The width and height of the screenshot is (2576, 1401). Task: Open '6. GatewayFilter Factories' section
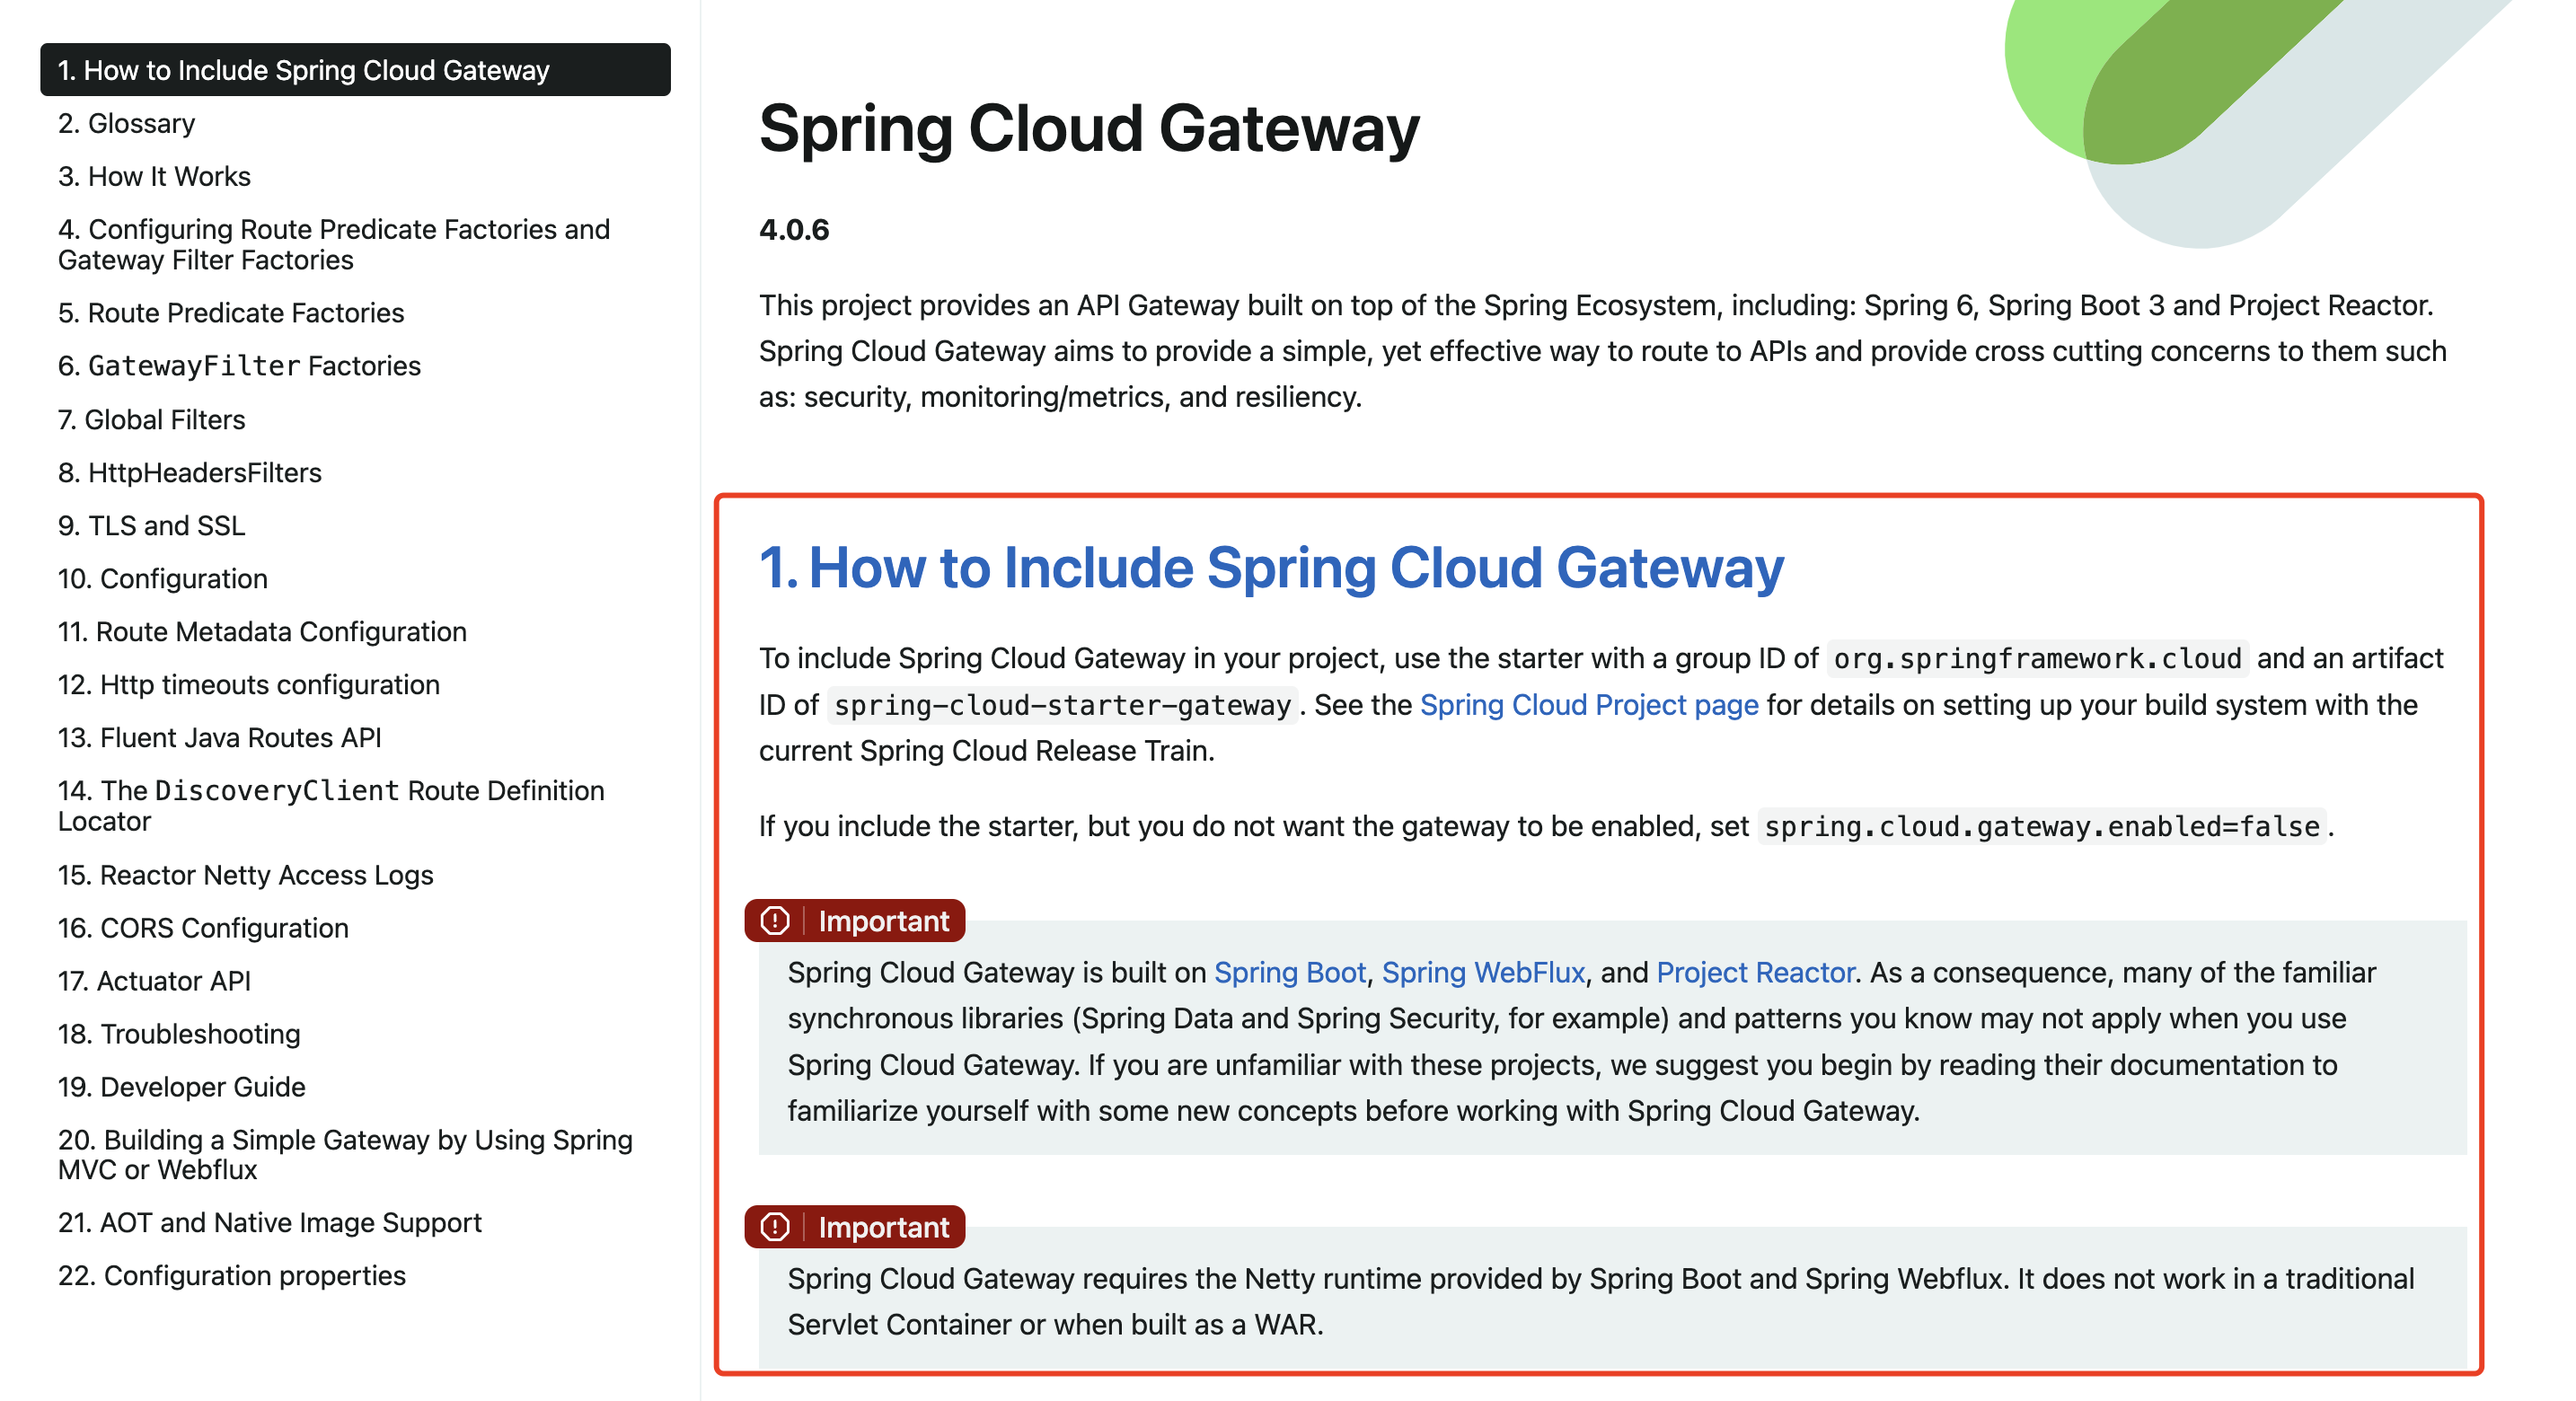point(239,365)
